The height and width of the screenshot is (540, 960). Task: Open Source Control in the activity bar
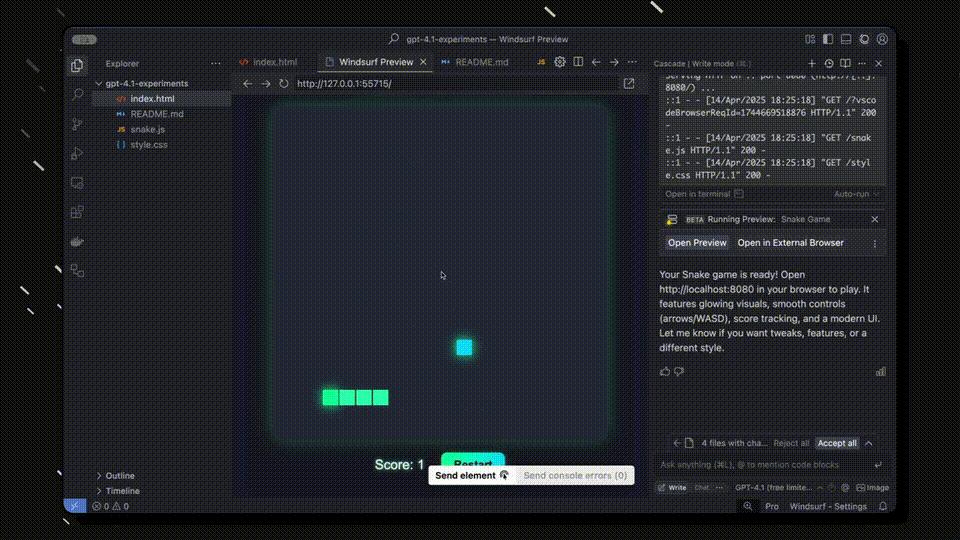click(x=77, y=124)
